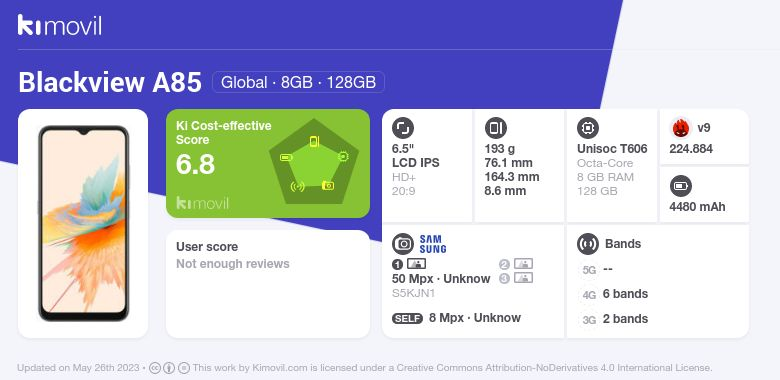Click the Ki Cost-effective Score pentagon chart

pyautogui.click(x=313, y=162)
